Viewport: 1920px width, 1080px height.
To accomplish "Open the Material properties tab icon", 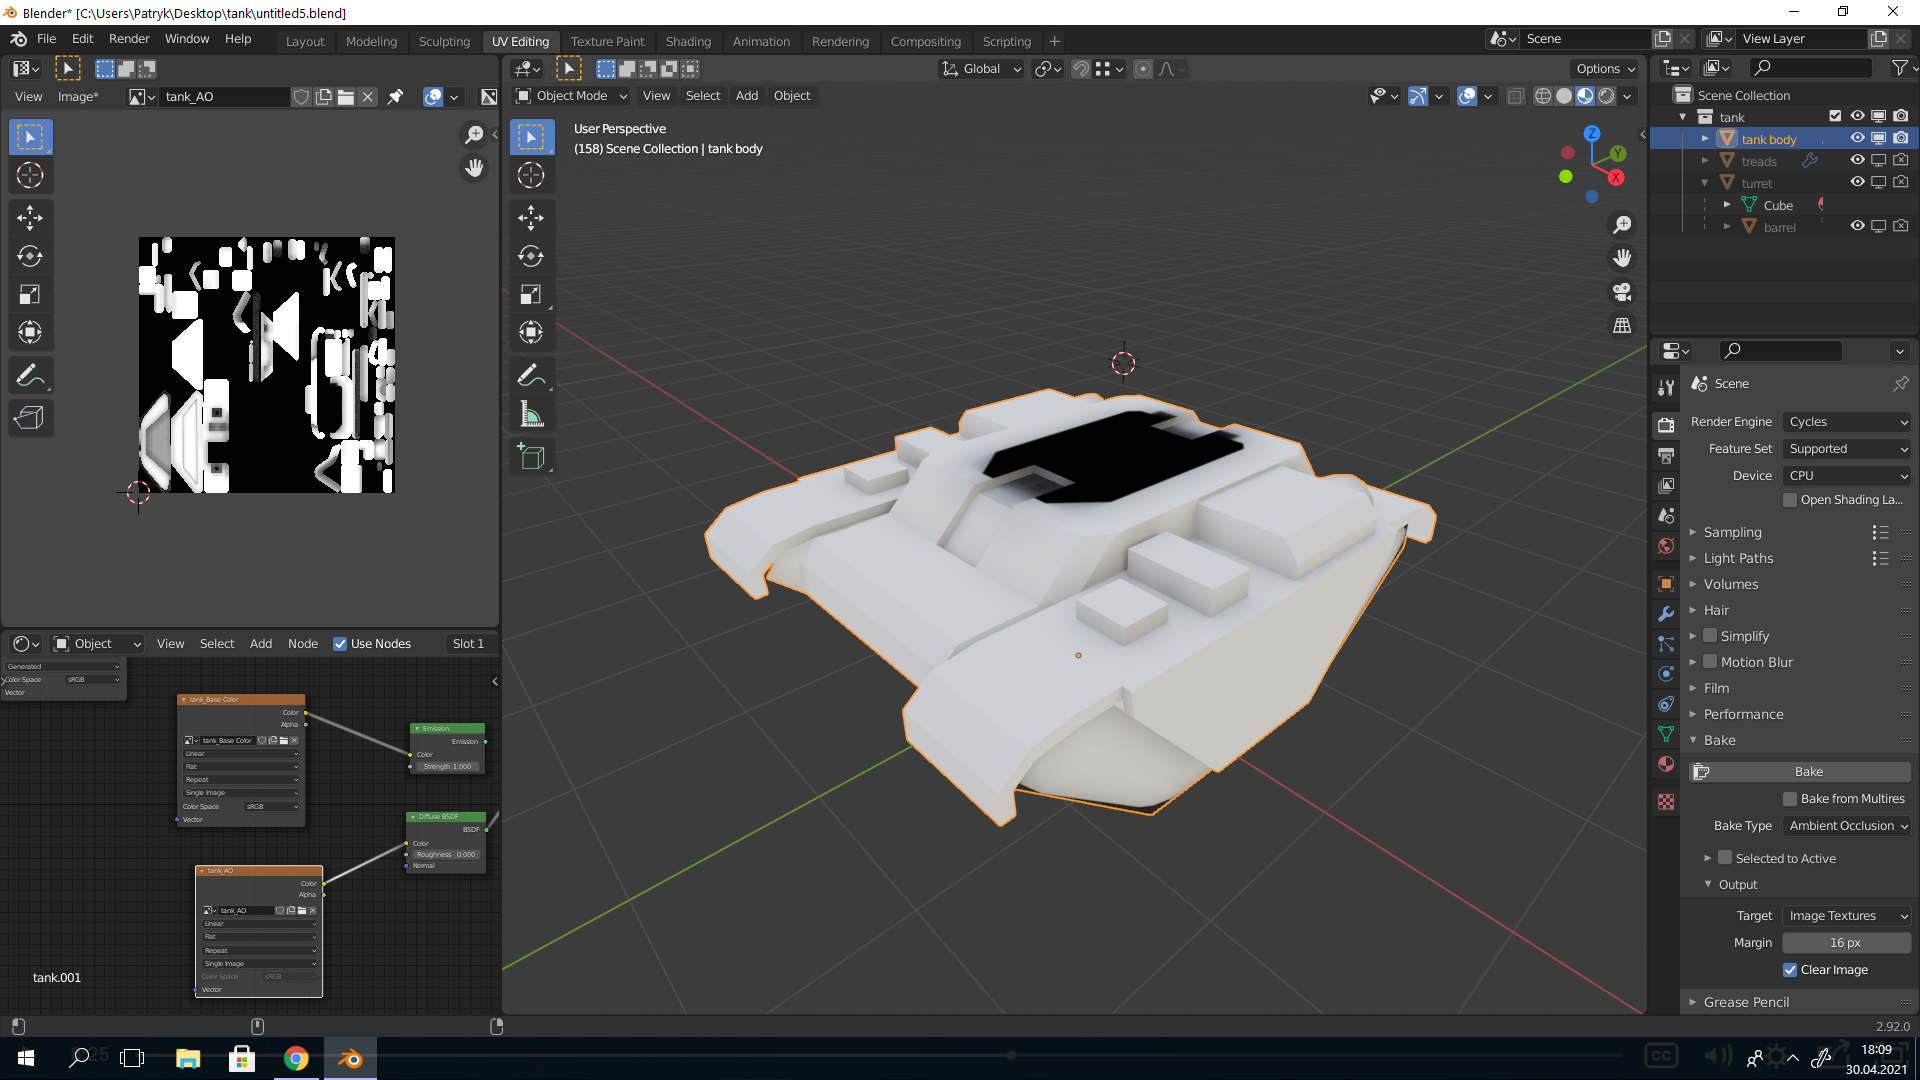I will (x=1666, y=764).
